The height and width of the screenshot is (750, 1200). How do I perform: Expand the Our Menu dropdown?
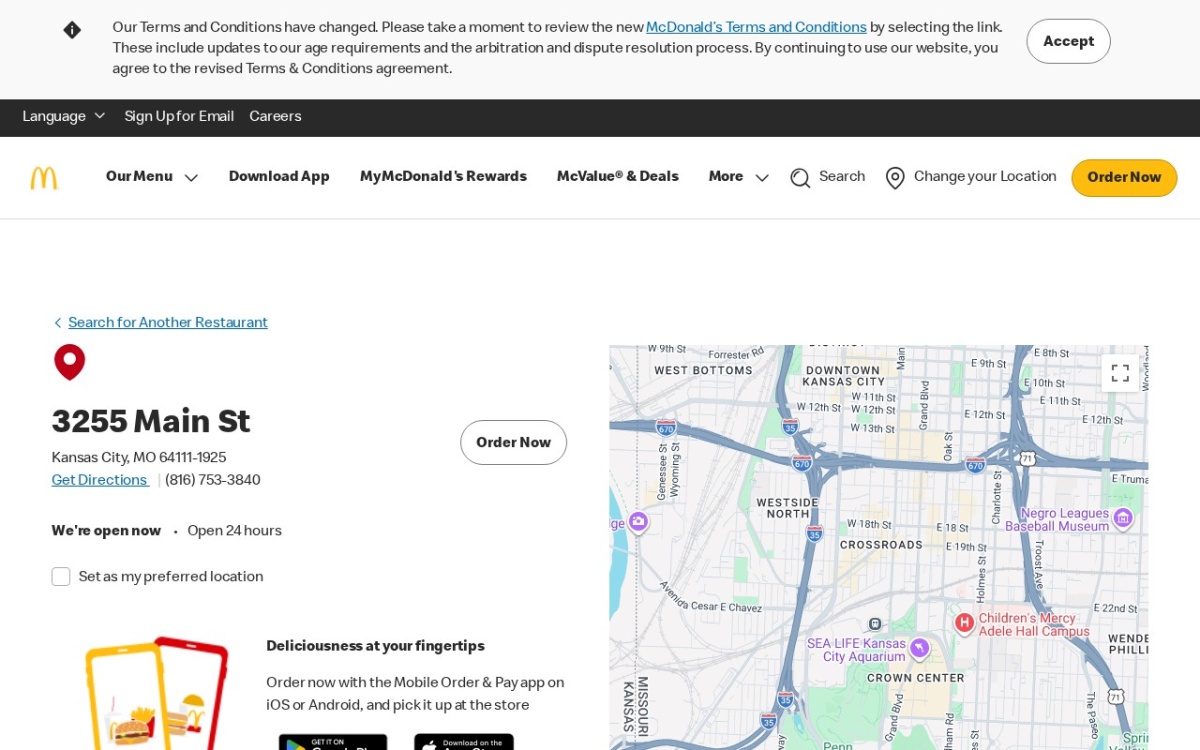click(x=152, y=177)
